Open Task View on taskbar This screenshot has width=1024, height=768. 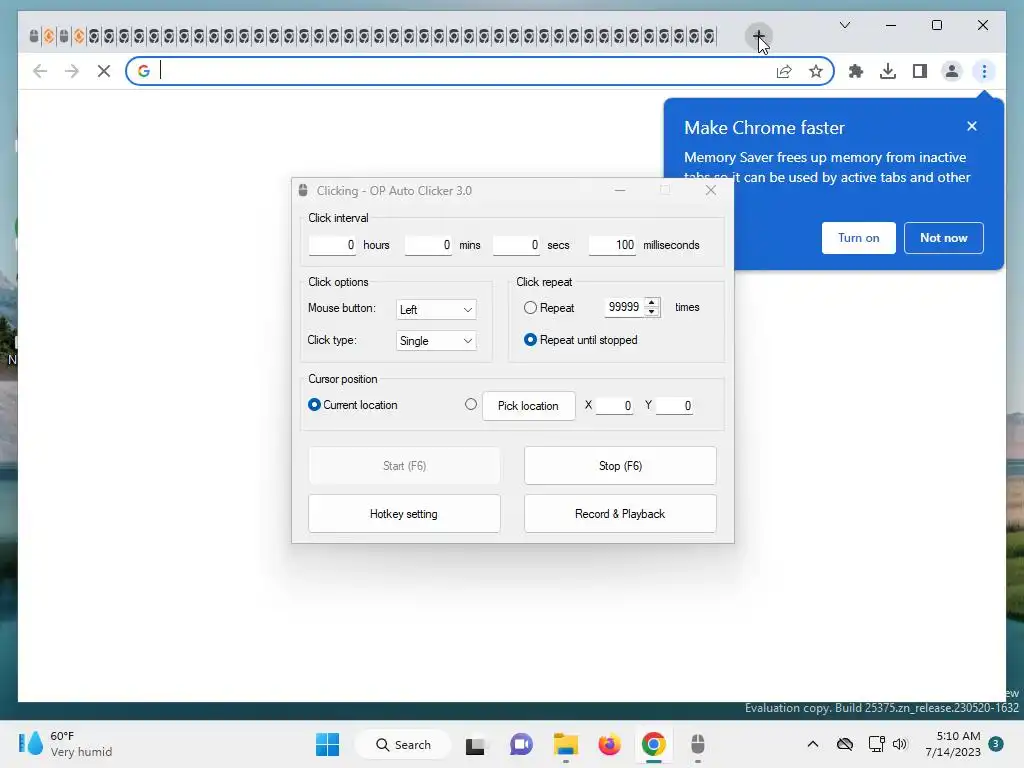click(475, 744)
